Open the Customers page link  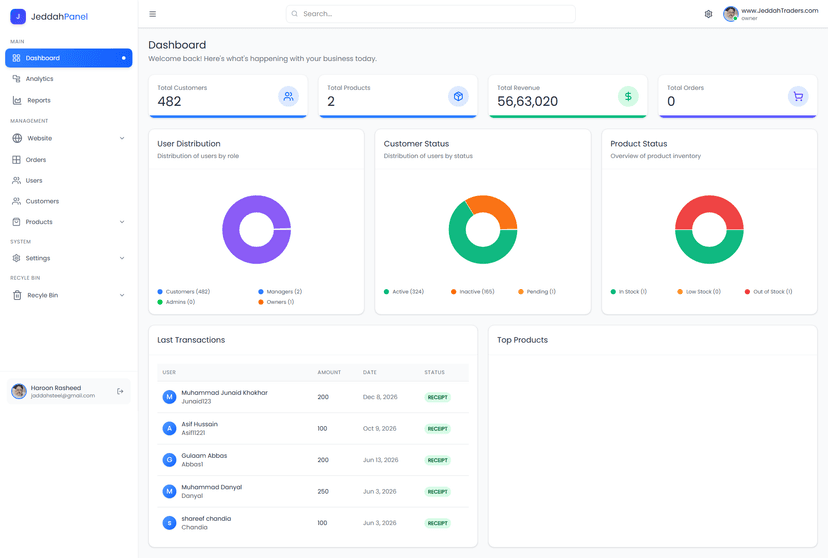pos(69,201)
